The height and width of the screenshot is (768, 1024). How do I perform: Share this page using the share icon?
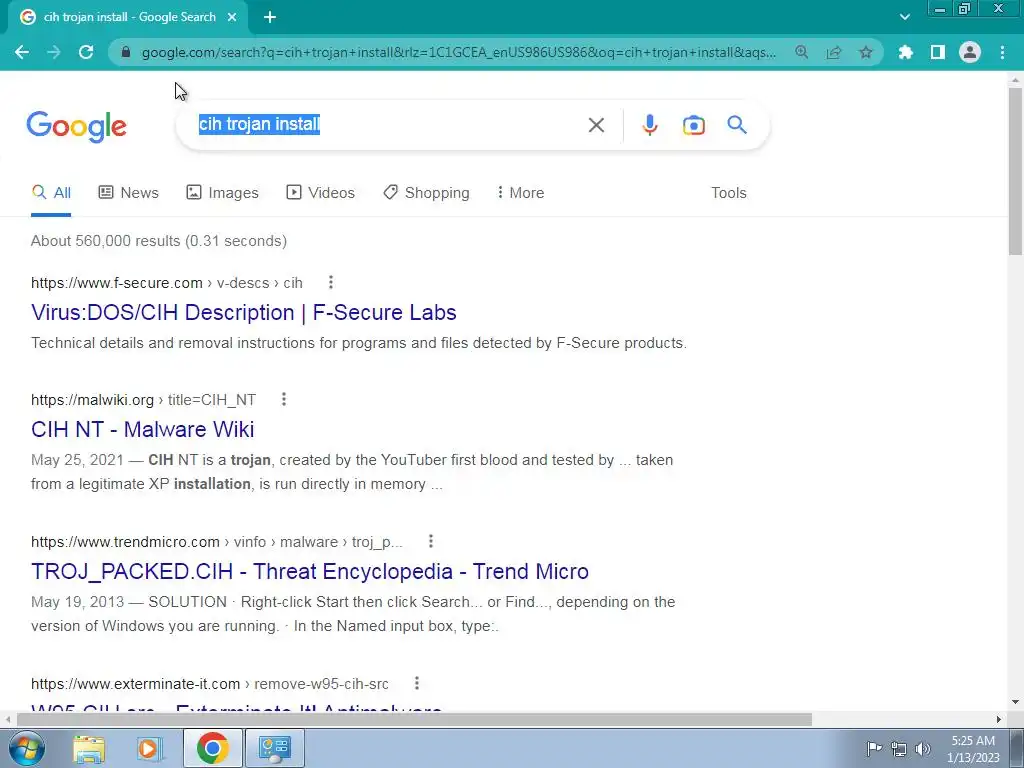(x=833, y=52)
